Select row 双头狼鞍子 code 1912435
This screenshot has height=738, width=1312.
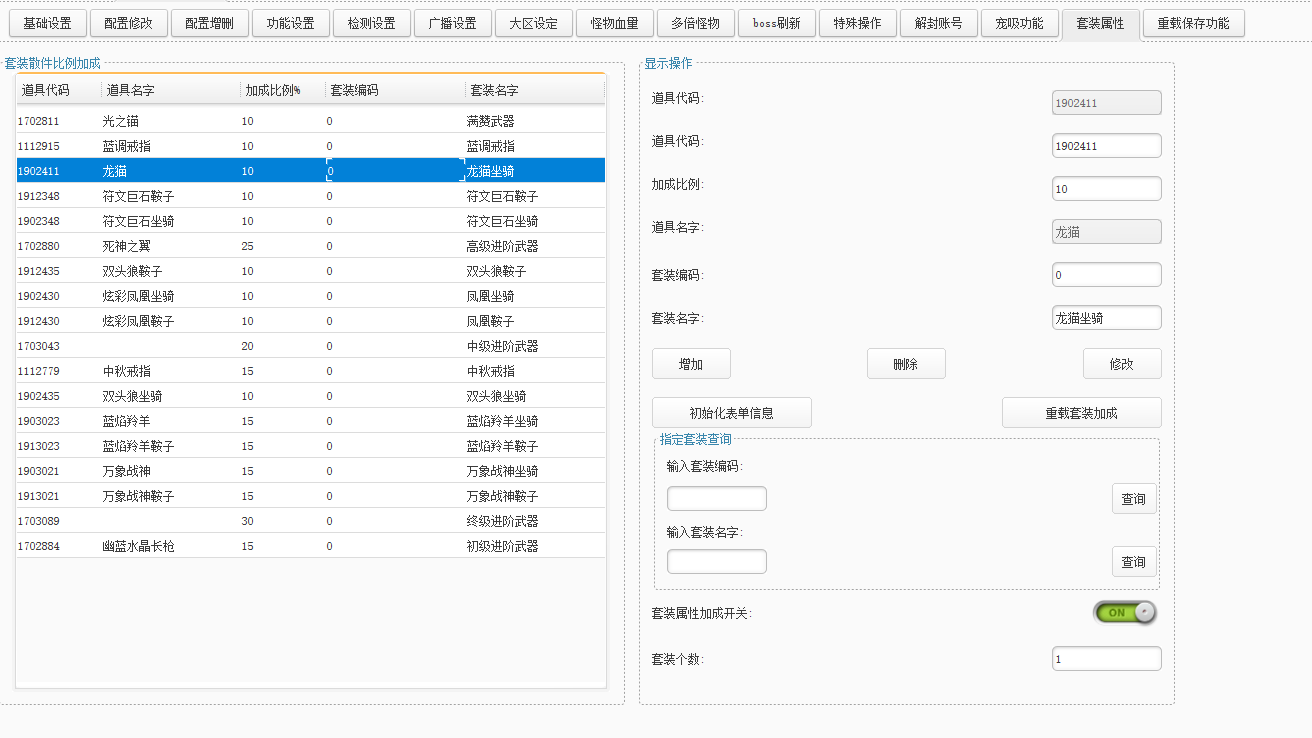click(x=311, y=271)
